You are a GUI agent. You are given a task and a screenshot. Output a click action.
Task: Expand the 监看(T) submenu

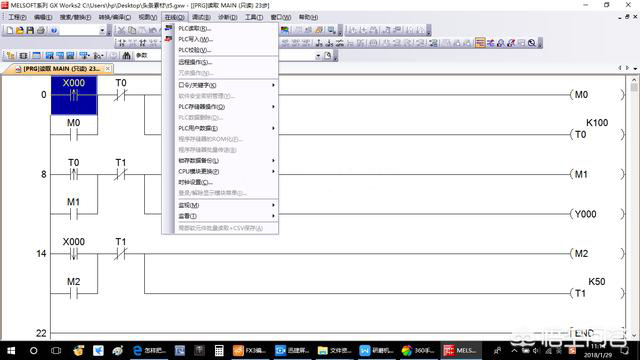(220, 216)
